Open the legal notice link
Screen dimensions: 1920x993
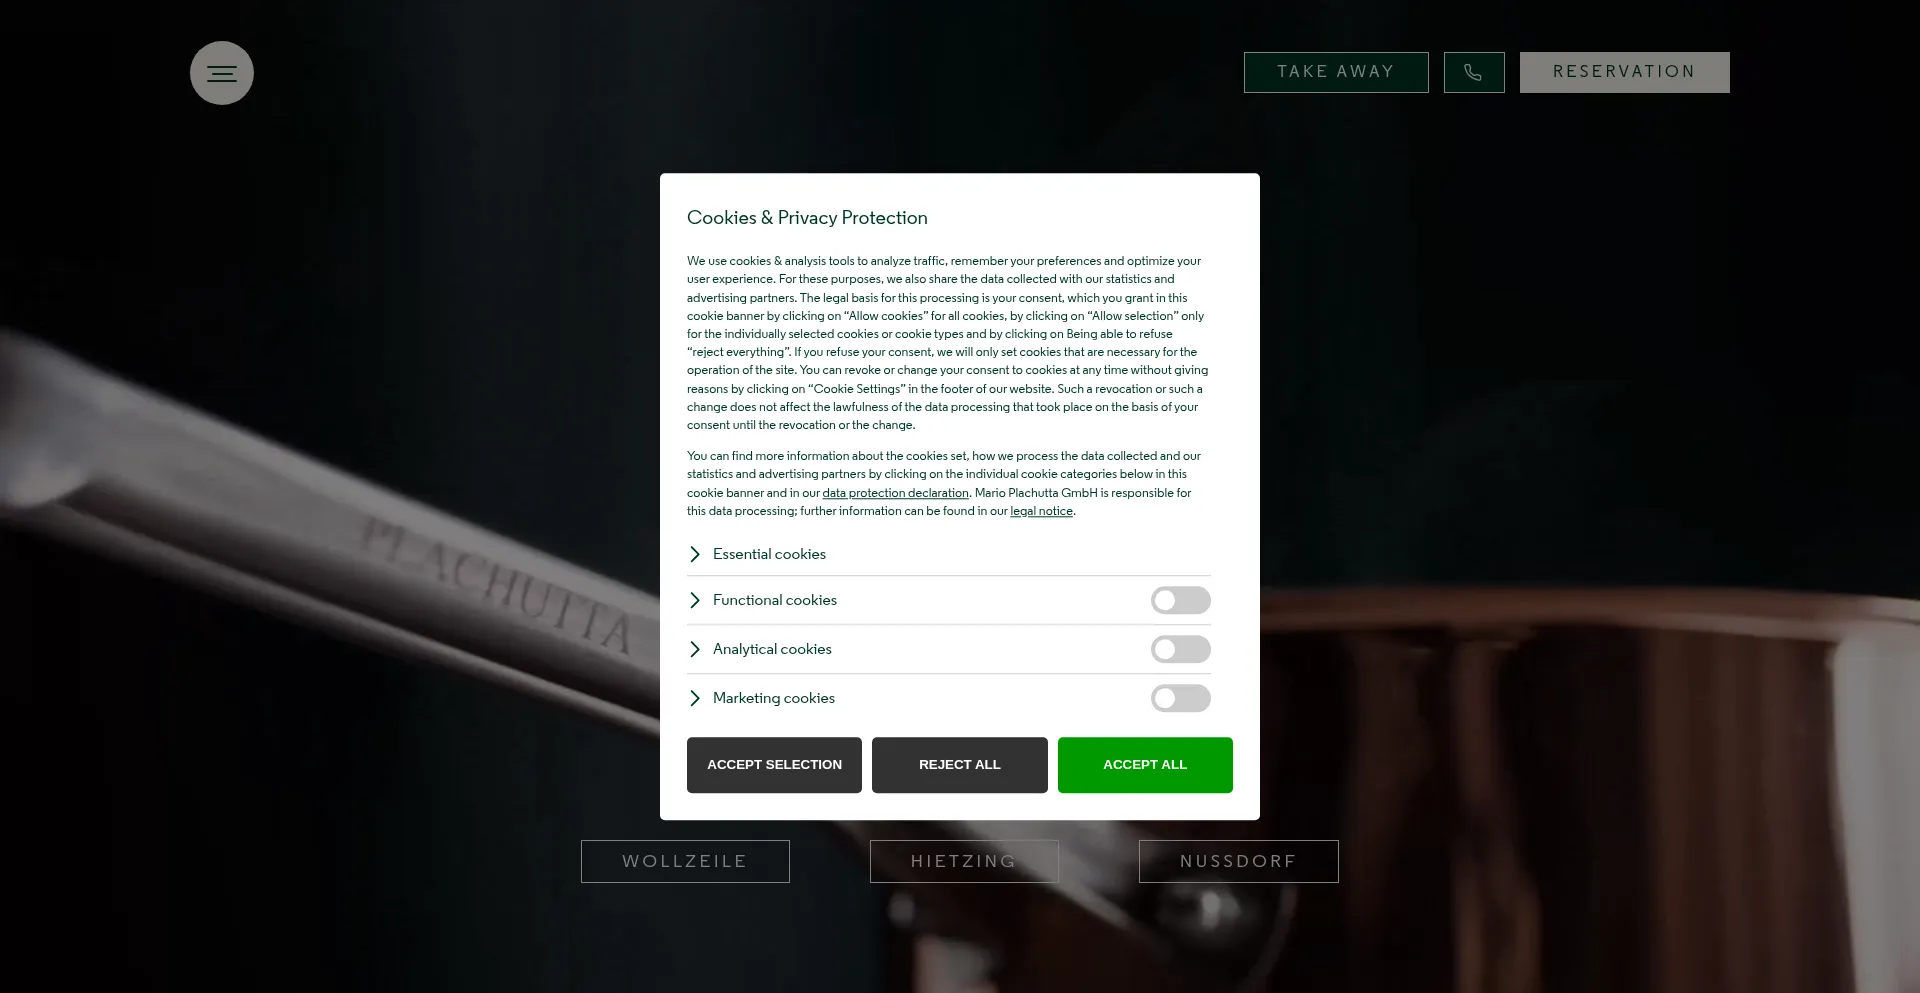pos(1041,511)
